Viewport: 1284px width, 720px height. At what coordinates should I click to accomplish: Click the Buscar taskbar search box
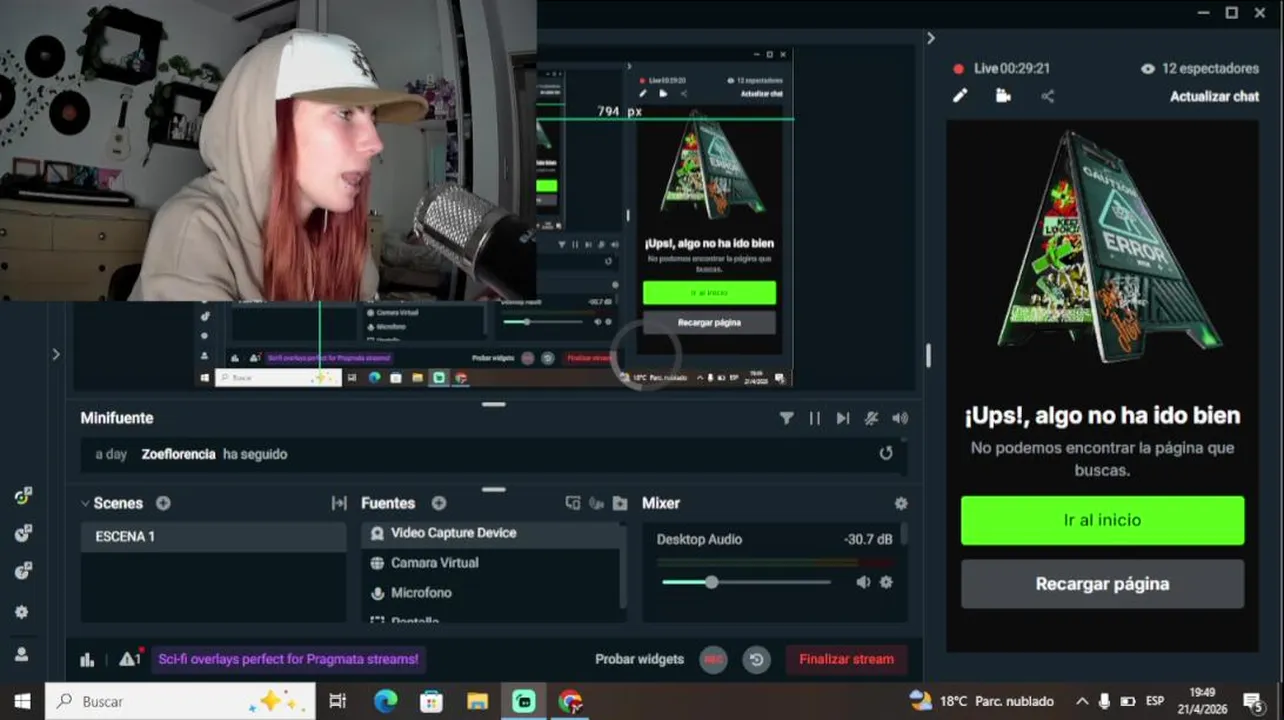point(180,701)
